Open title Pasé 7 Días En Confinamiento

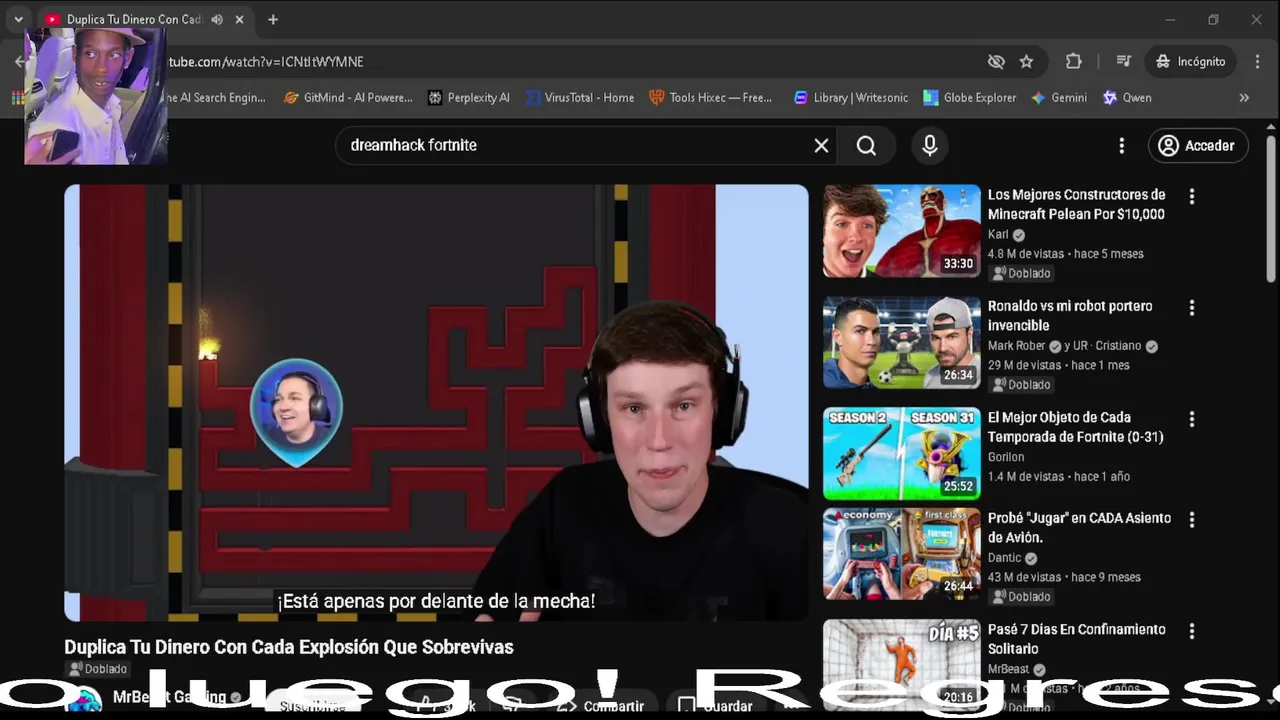[x=1076, y=639]
